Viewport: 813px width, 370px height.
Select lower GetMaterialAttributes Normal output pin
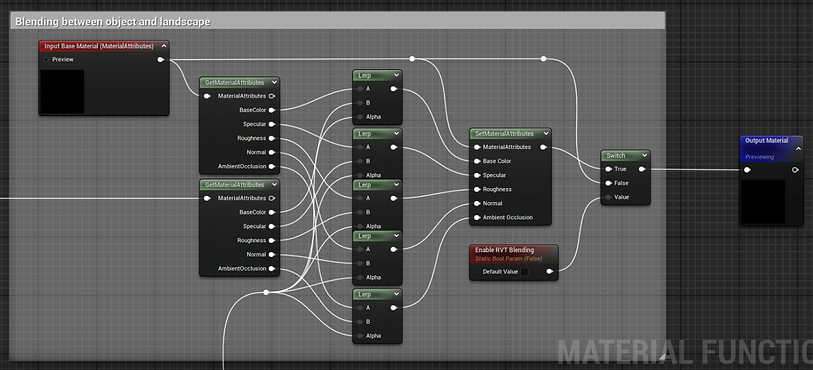coord(272,254)
